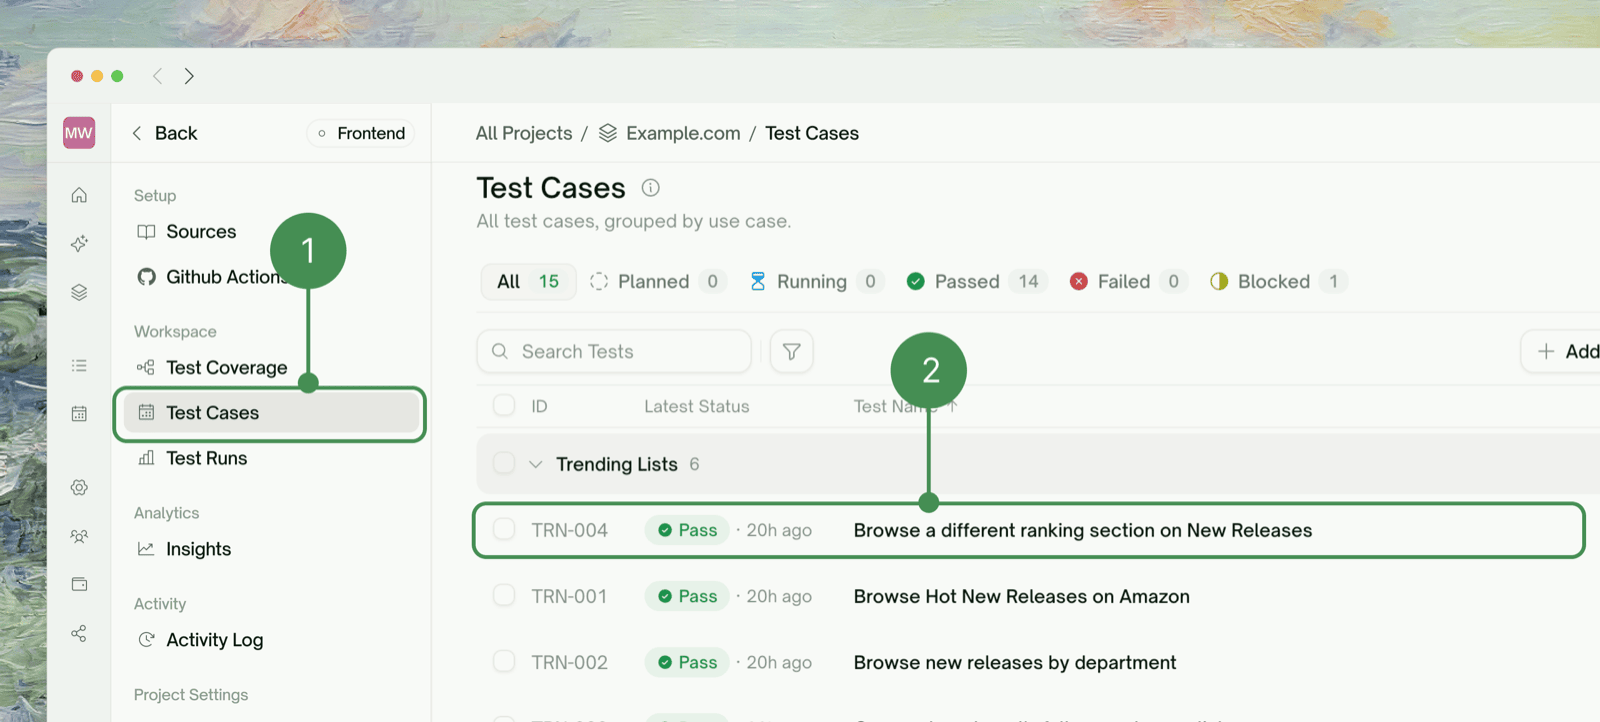
Task: Open the settings gear icon in the left rail
Action: pyautogui.click(x=79, y=487)
